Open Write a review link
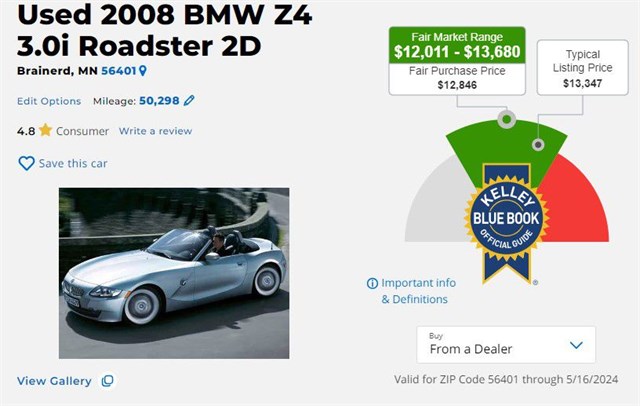The image size is (640, 406). point(155,131)
